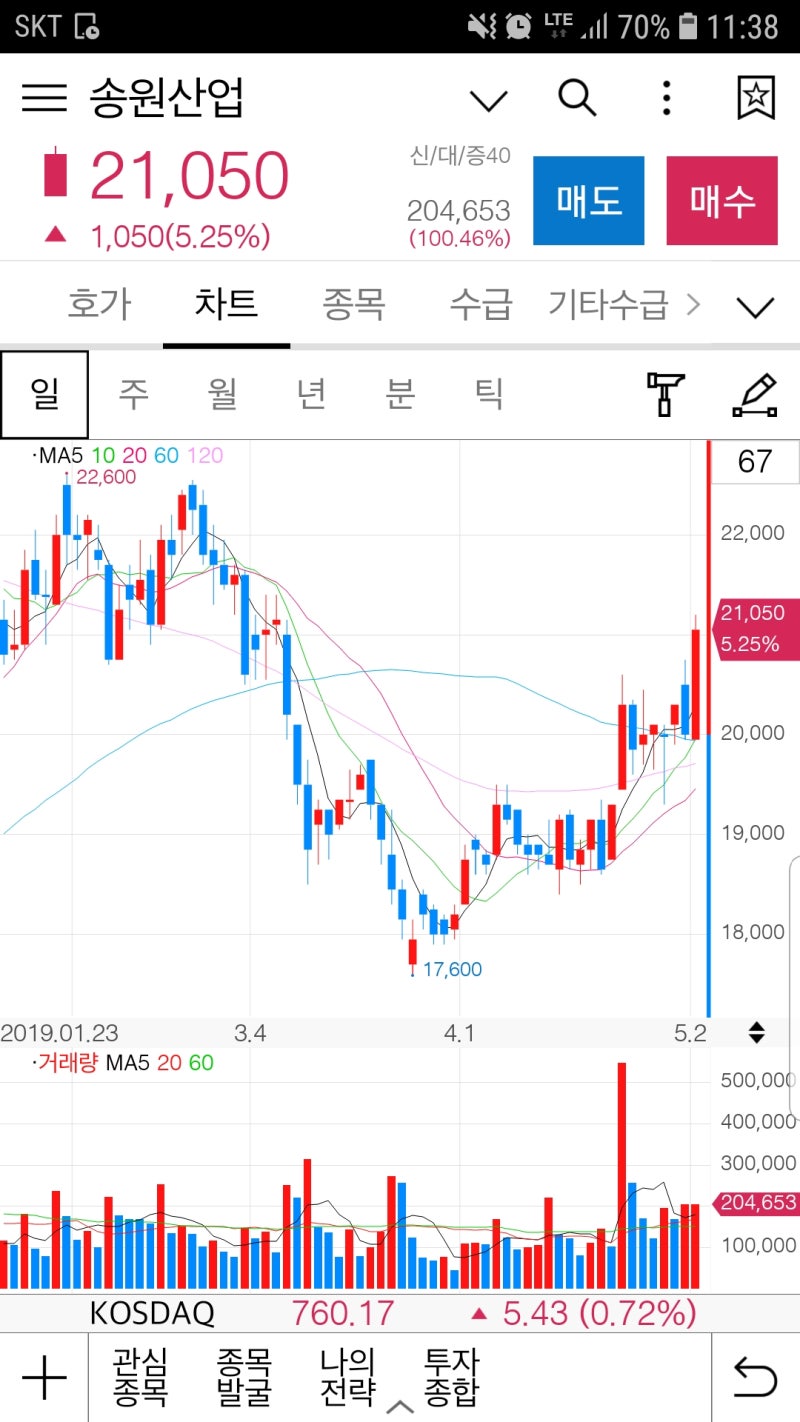Open 나의전략 my strategy menu
Image resolution: width=800 pixels, height=1422 pixels.
click(x=348, y=1377)
